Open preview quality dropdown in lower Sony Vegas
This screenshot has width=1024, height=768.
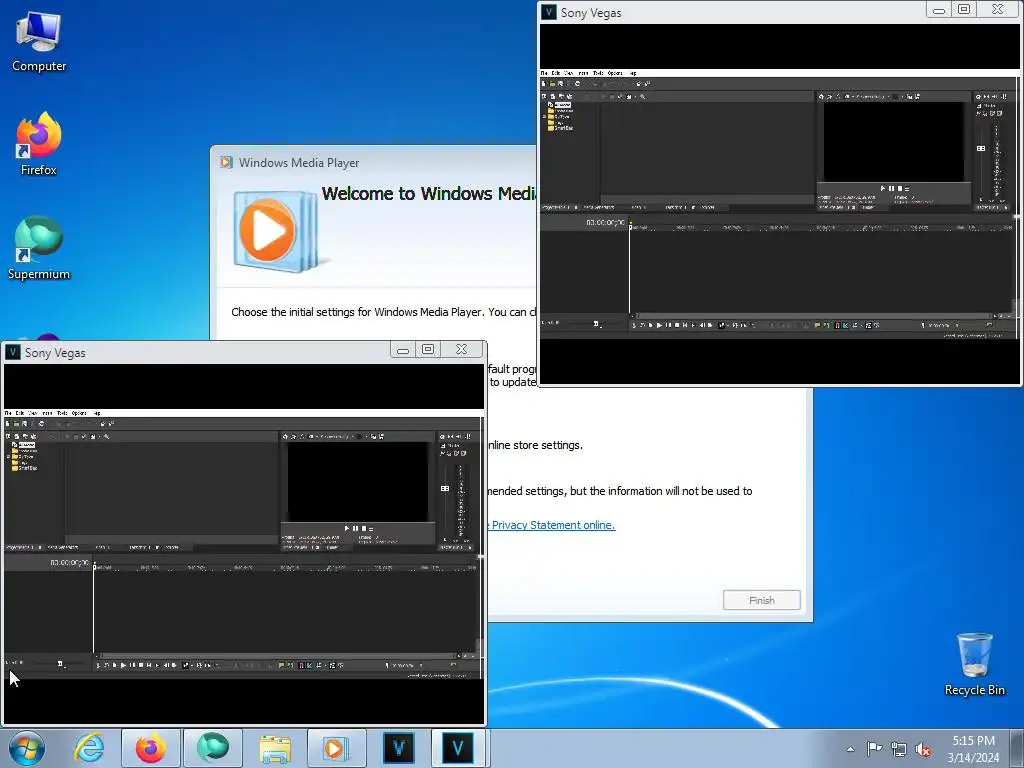pos(336,437)
